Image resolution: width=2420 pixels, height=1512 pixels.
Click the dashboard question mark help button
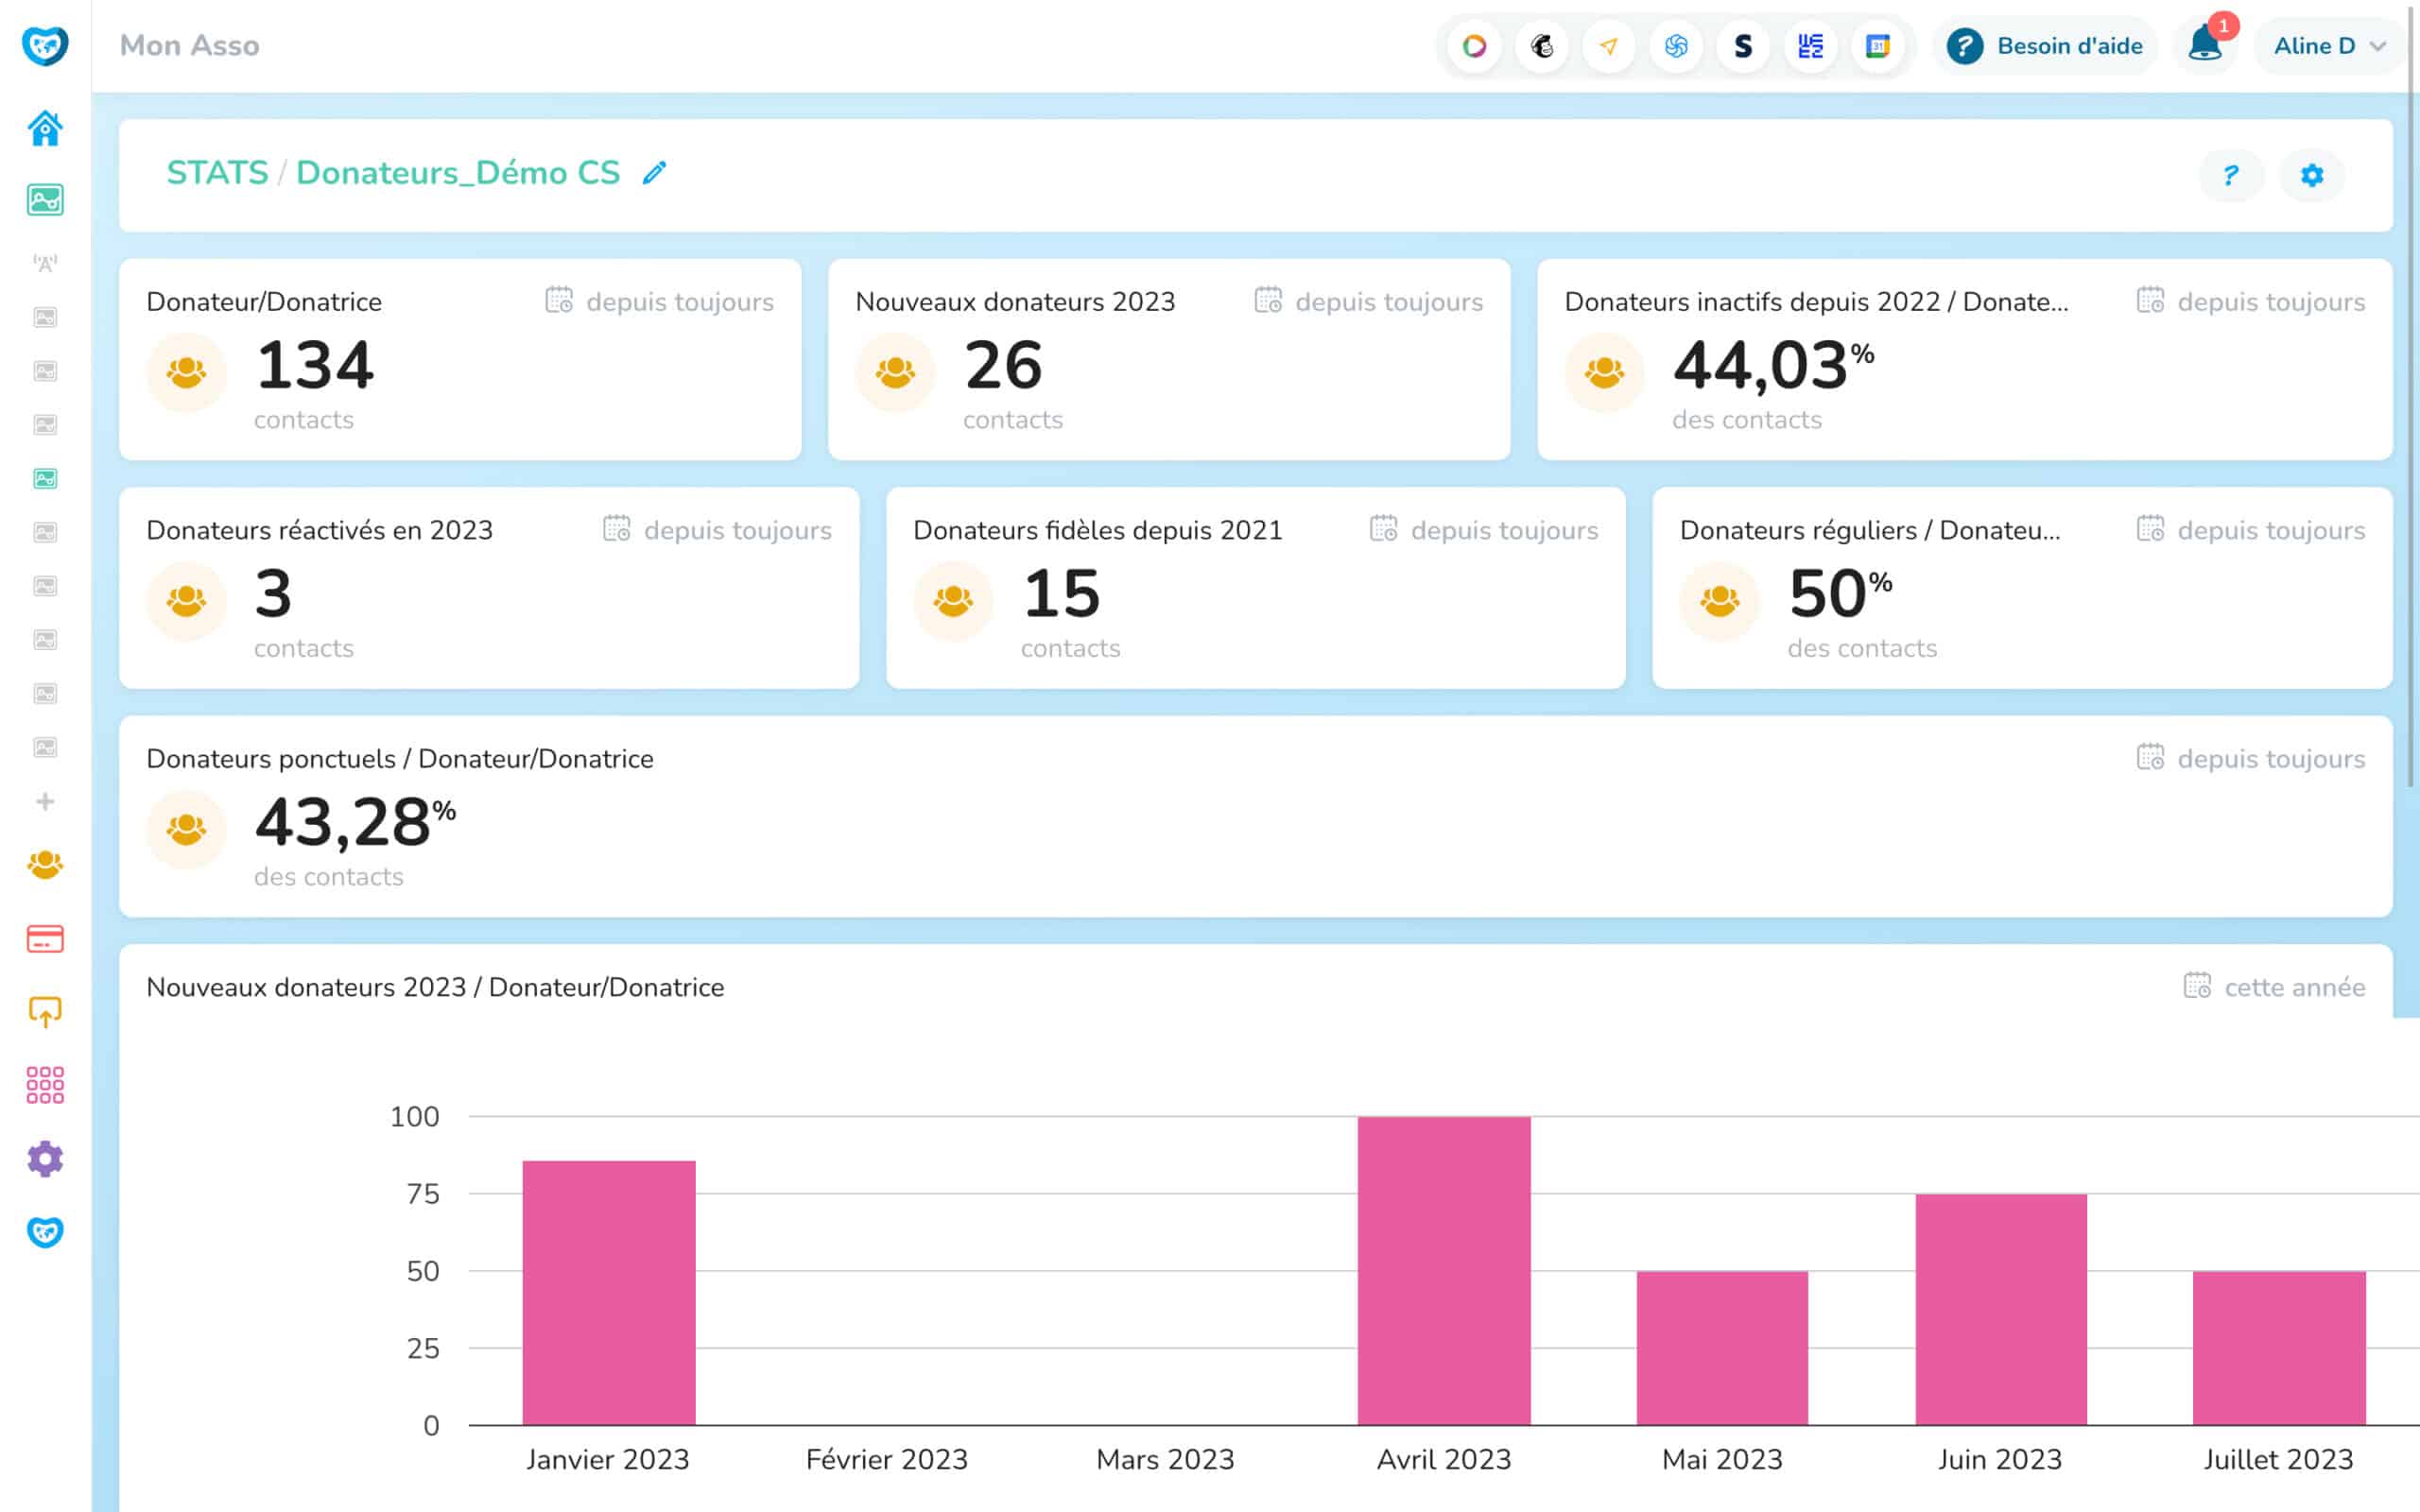click(2230, 176)
